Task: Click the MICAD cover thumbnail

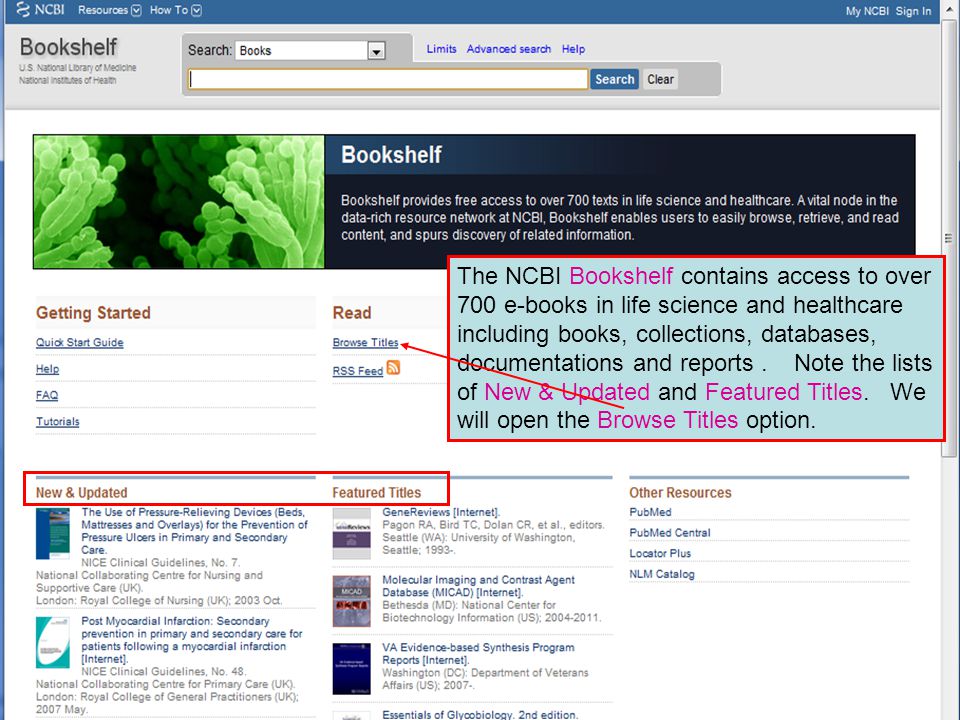Action: pos(351,601)
